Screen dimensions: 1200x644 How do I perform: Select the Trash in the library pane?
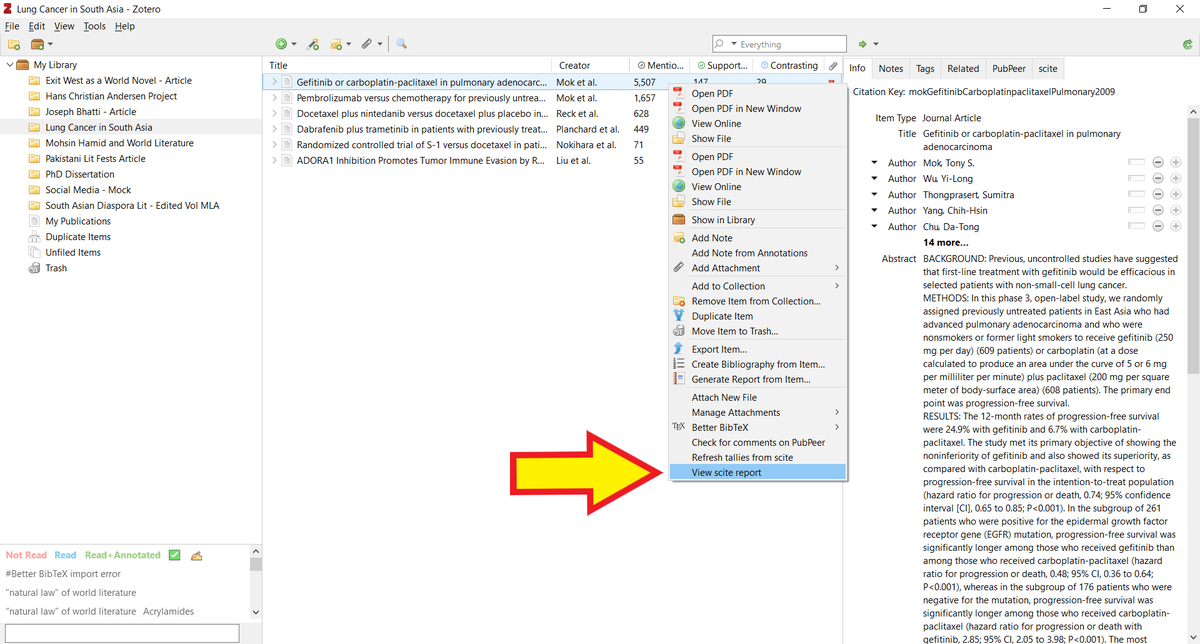coord(56,268)
